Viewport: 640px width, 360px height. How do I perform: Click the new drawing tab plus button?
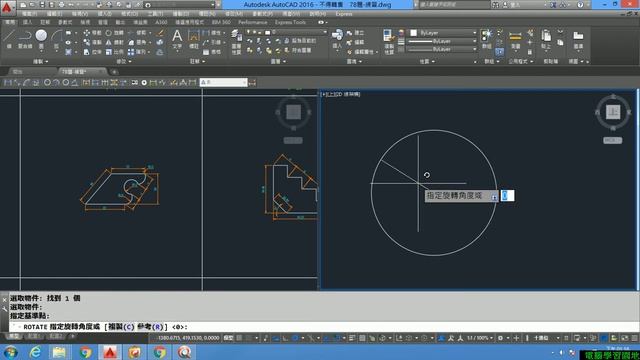[x=114, y=72]
